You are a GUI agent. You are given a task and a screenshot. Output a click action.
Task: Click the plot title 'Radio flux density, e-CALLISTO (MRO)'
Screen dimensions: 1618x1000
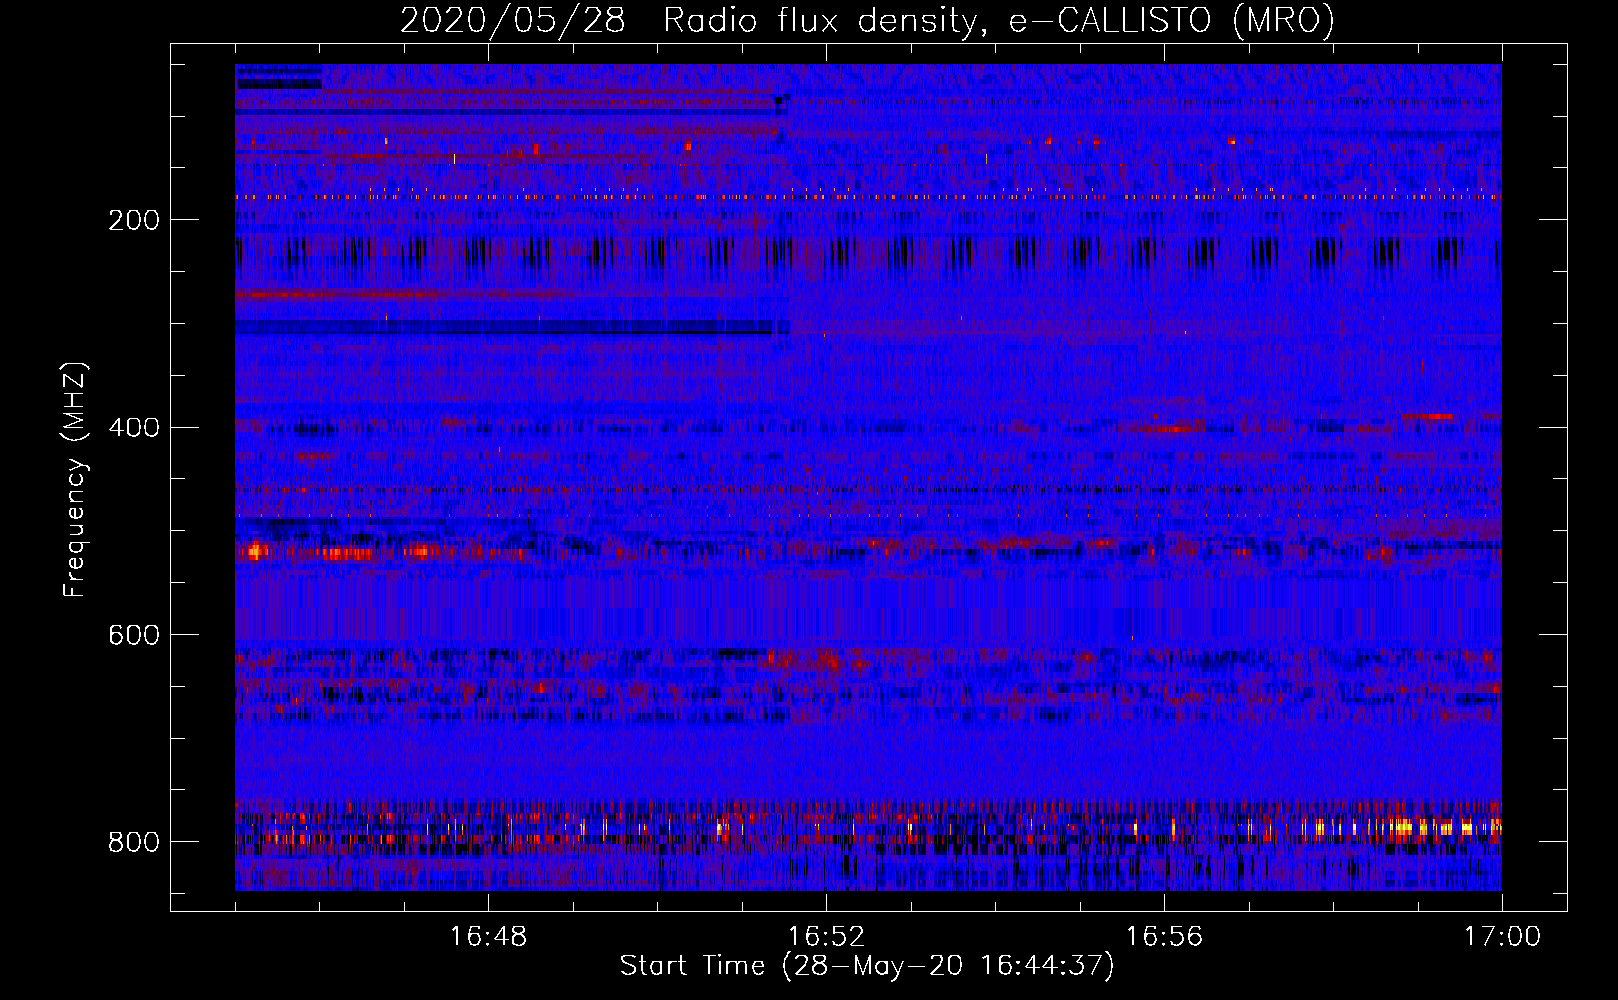999,20
